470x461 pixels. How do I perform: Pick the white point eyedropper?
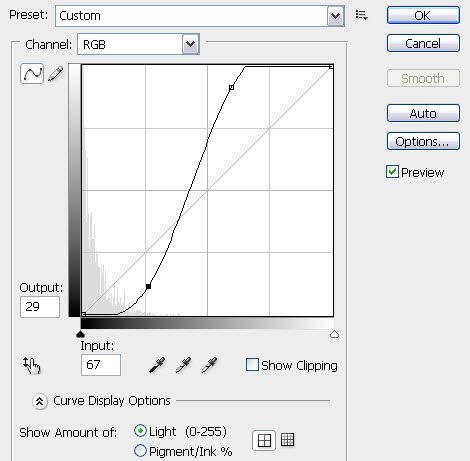click(209, 365)
